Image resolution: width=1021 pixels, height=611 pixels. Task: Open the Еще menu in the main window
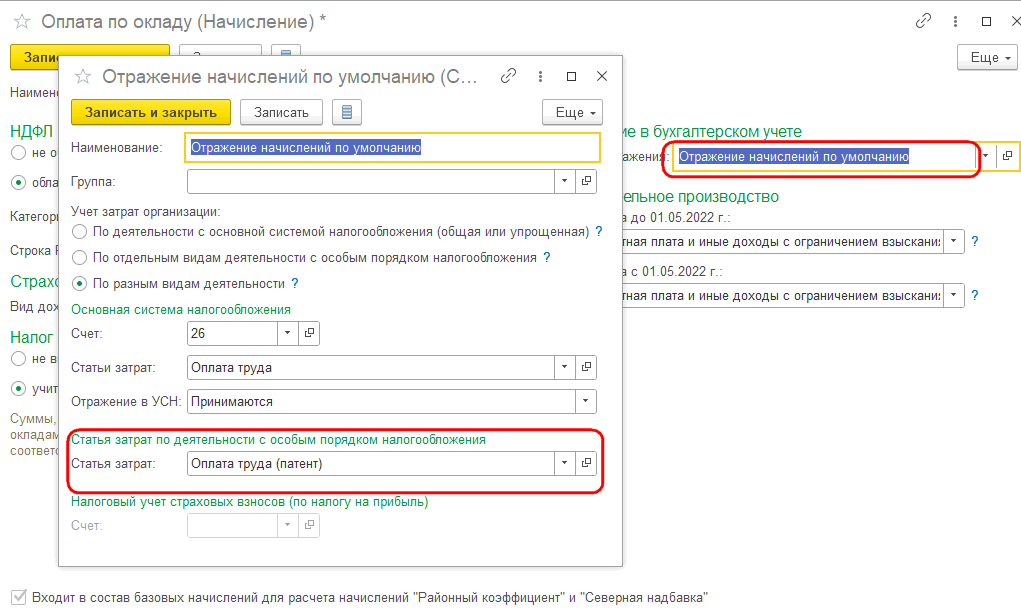pos(987,57)
